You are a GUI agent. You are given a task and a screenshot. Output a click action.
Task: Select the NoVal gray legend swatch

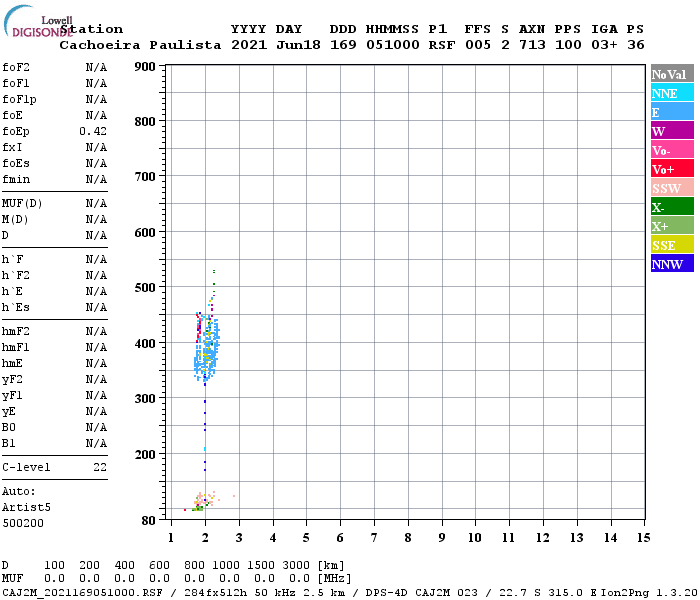click(672, 74)
